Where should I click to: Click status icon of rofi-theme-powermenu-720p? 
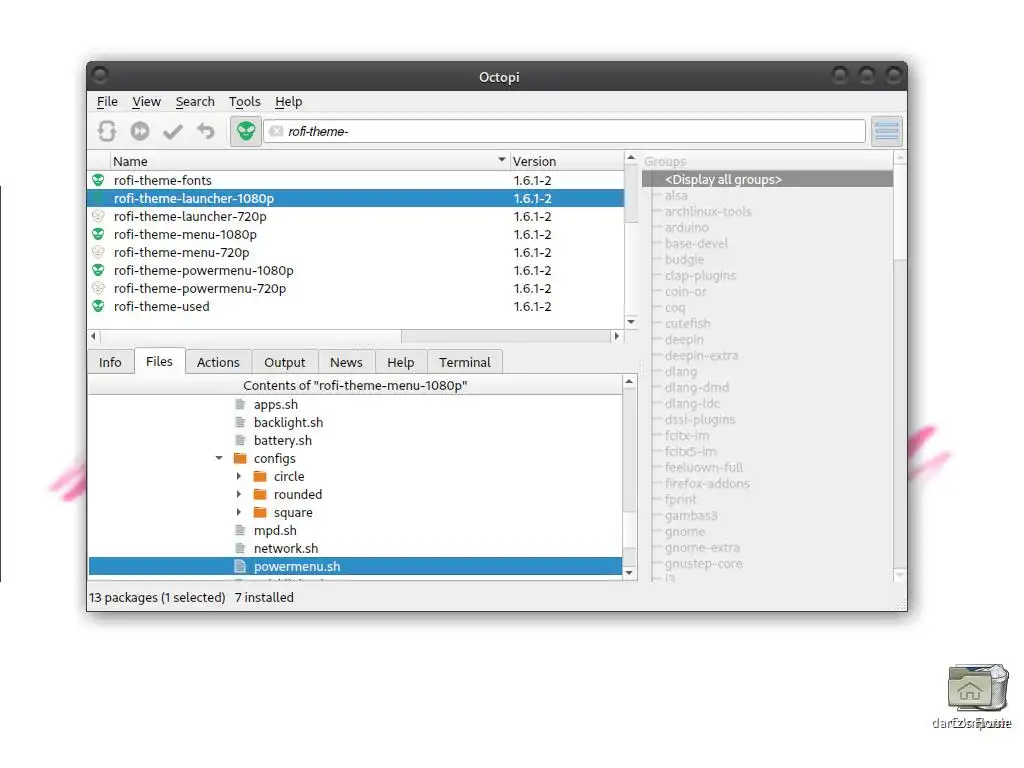(99, 287)
